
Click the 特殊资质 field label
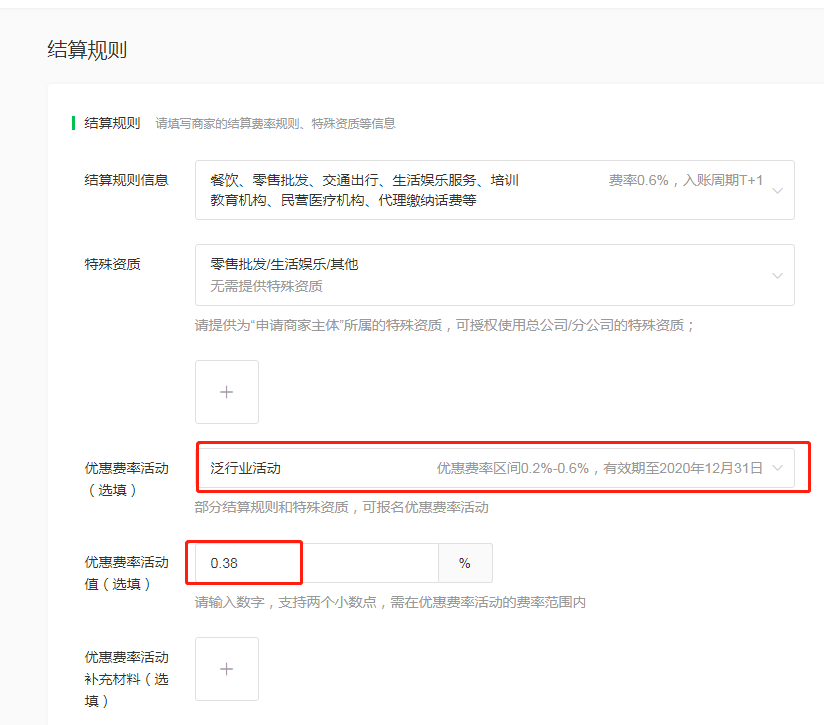[112, 264]
